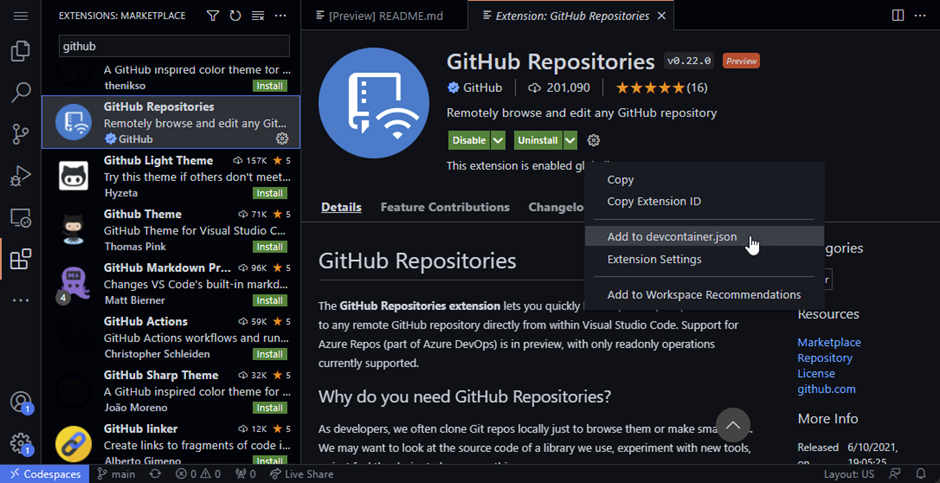Open the Accounts icon in activity bar
Viewport: 940px width, 483px height.
pyautogui.click(x=20, y=402)
